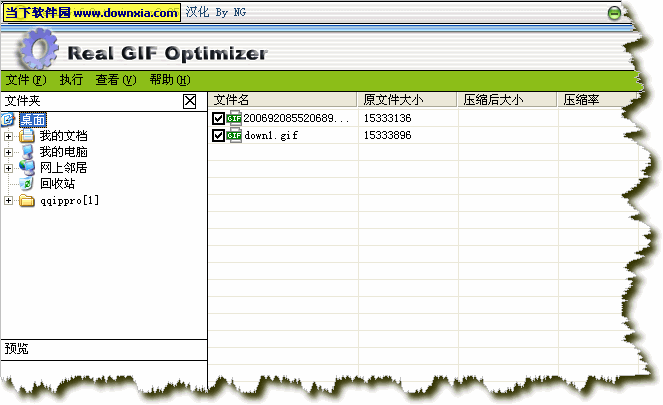Uncheck the 200692085520689 file checkbox
663x405 pixels.
pyautogui.click(x=218, y=118)
